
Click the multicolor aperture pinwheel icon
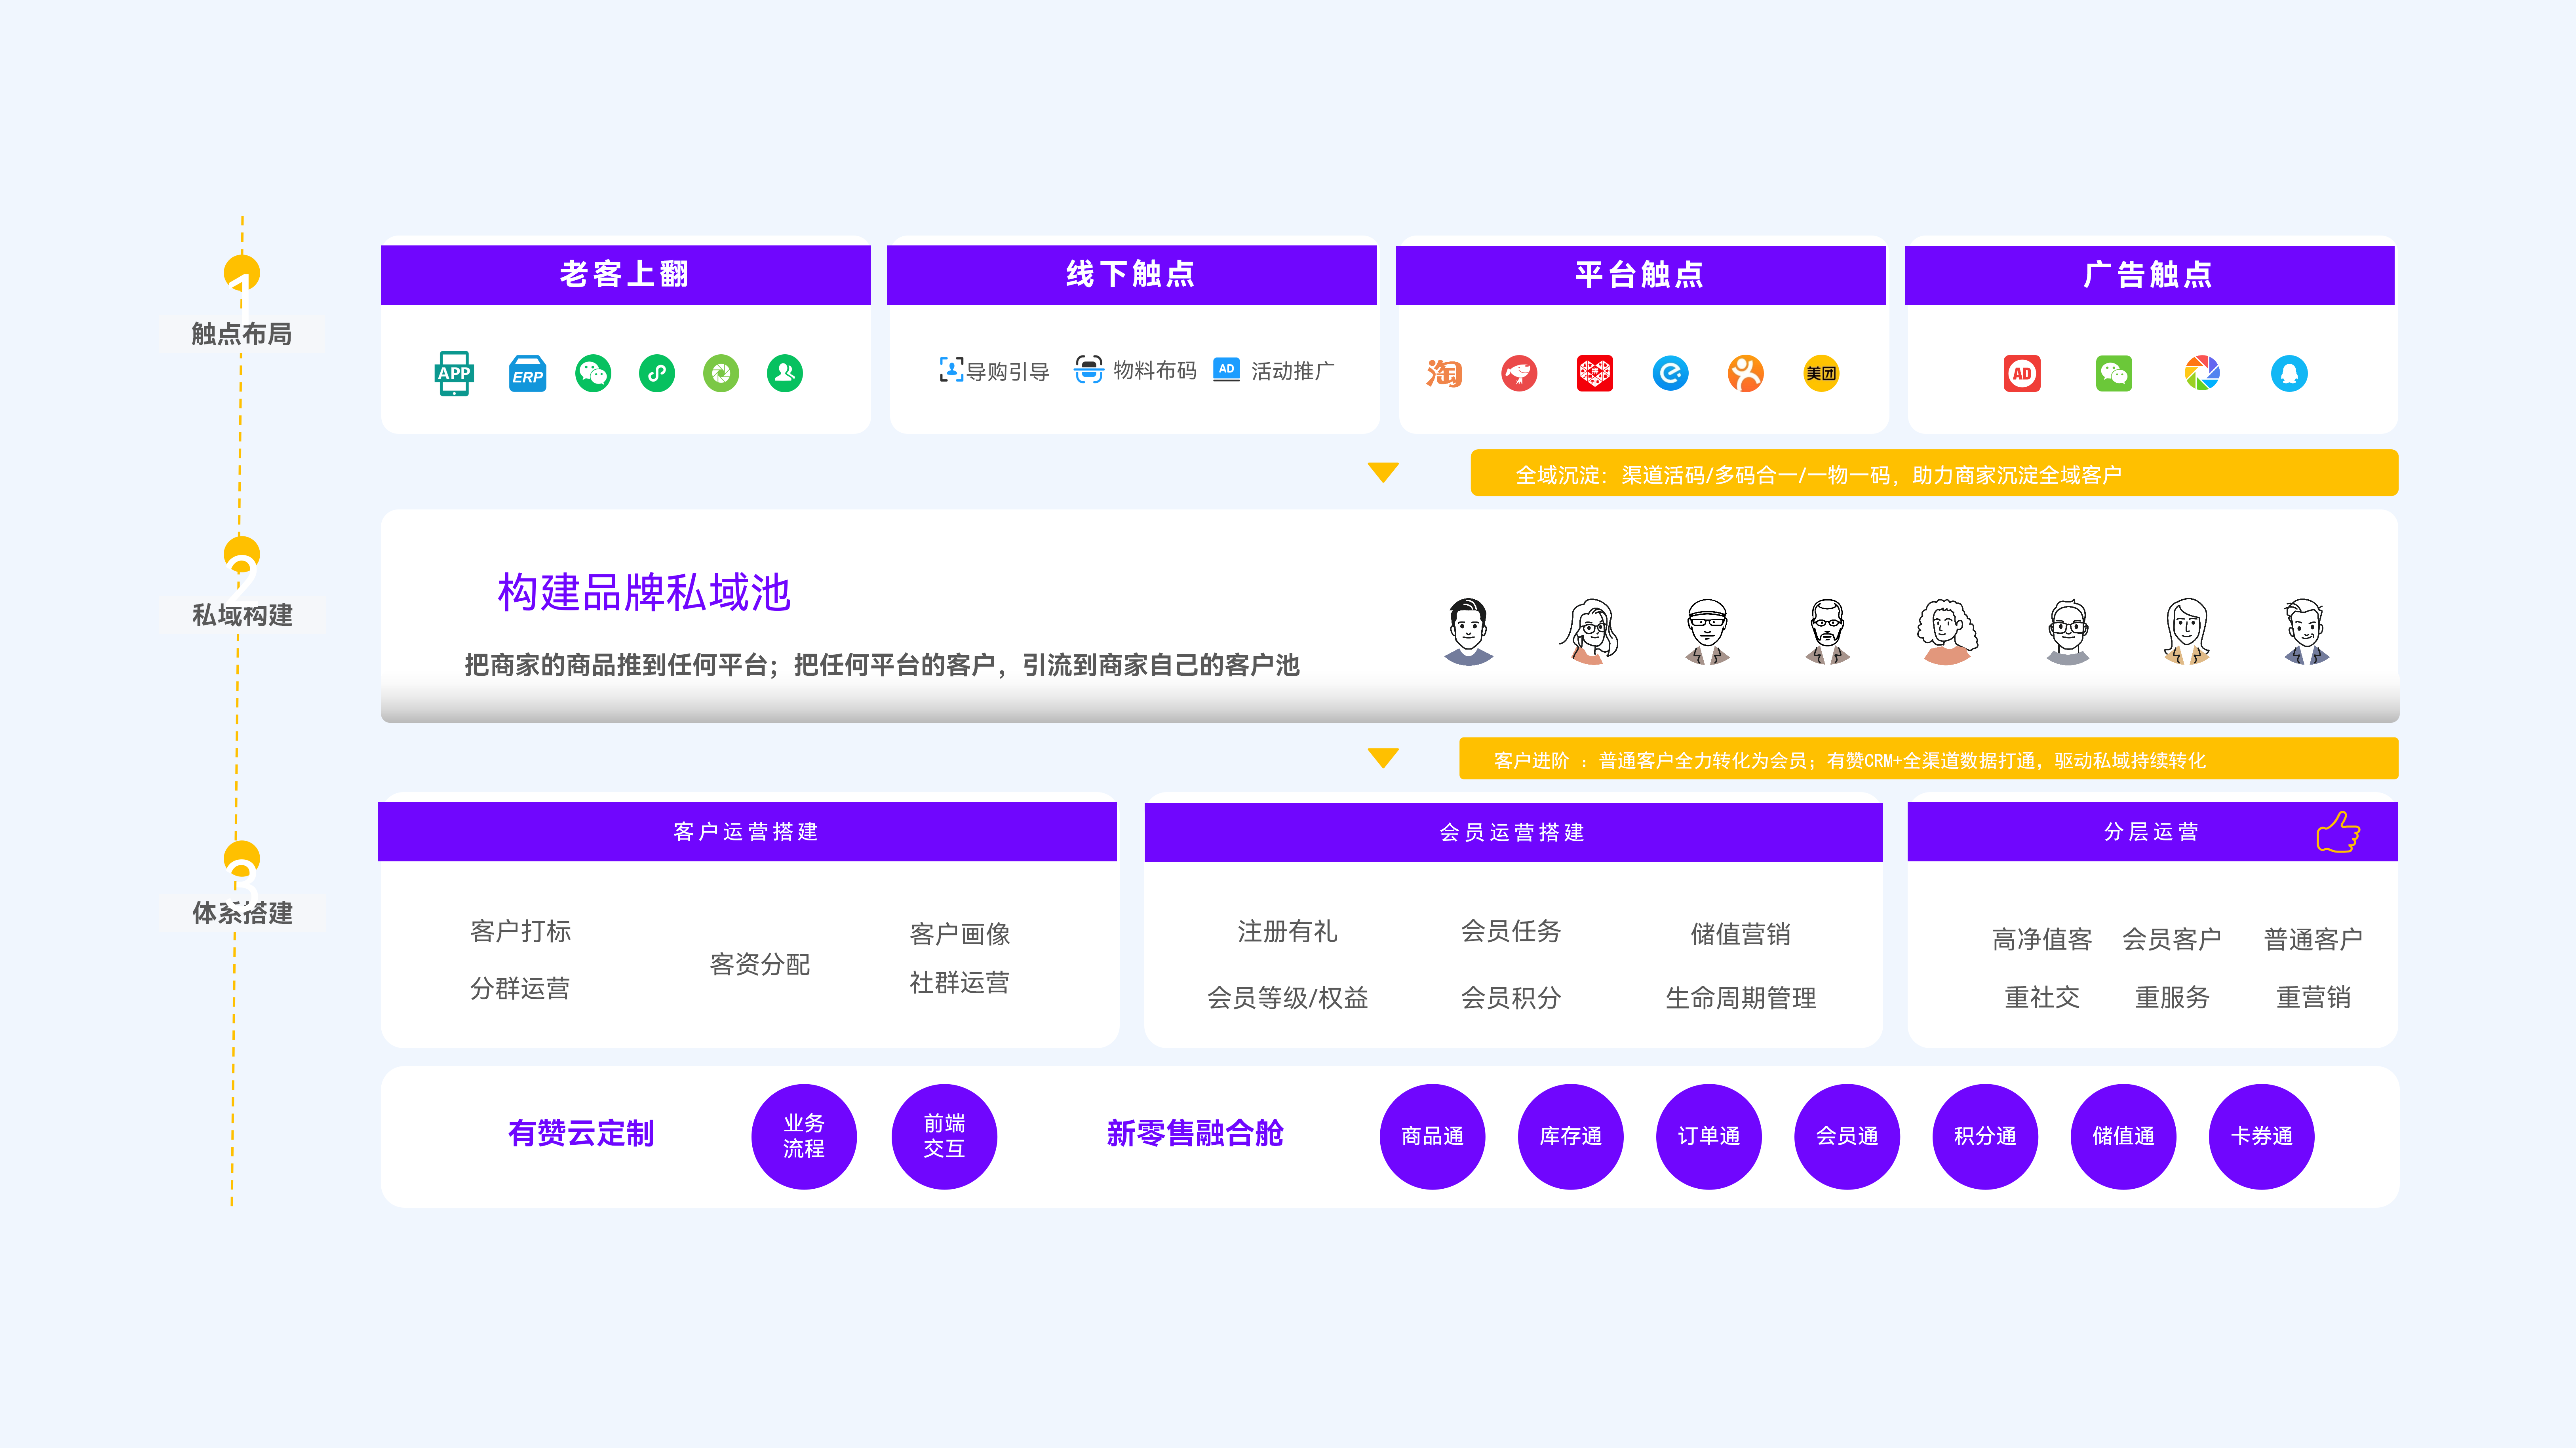pos(2202,373)
